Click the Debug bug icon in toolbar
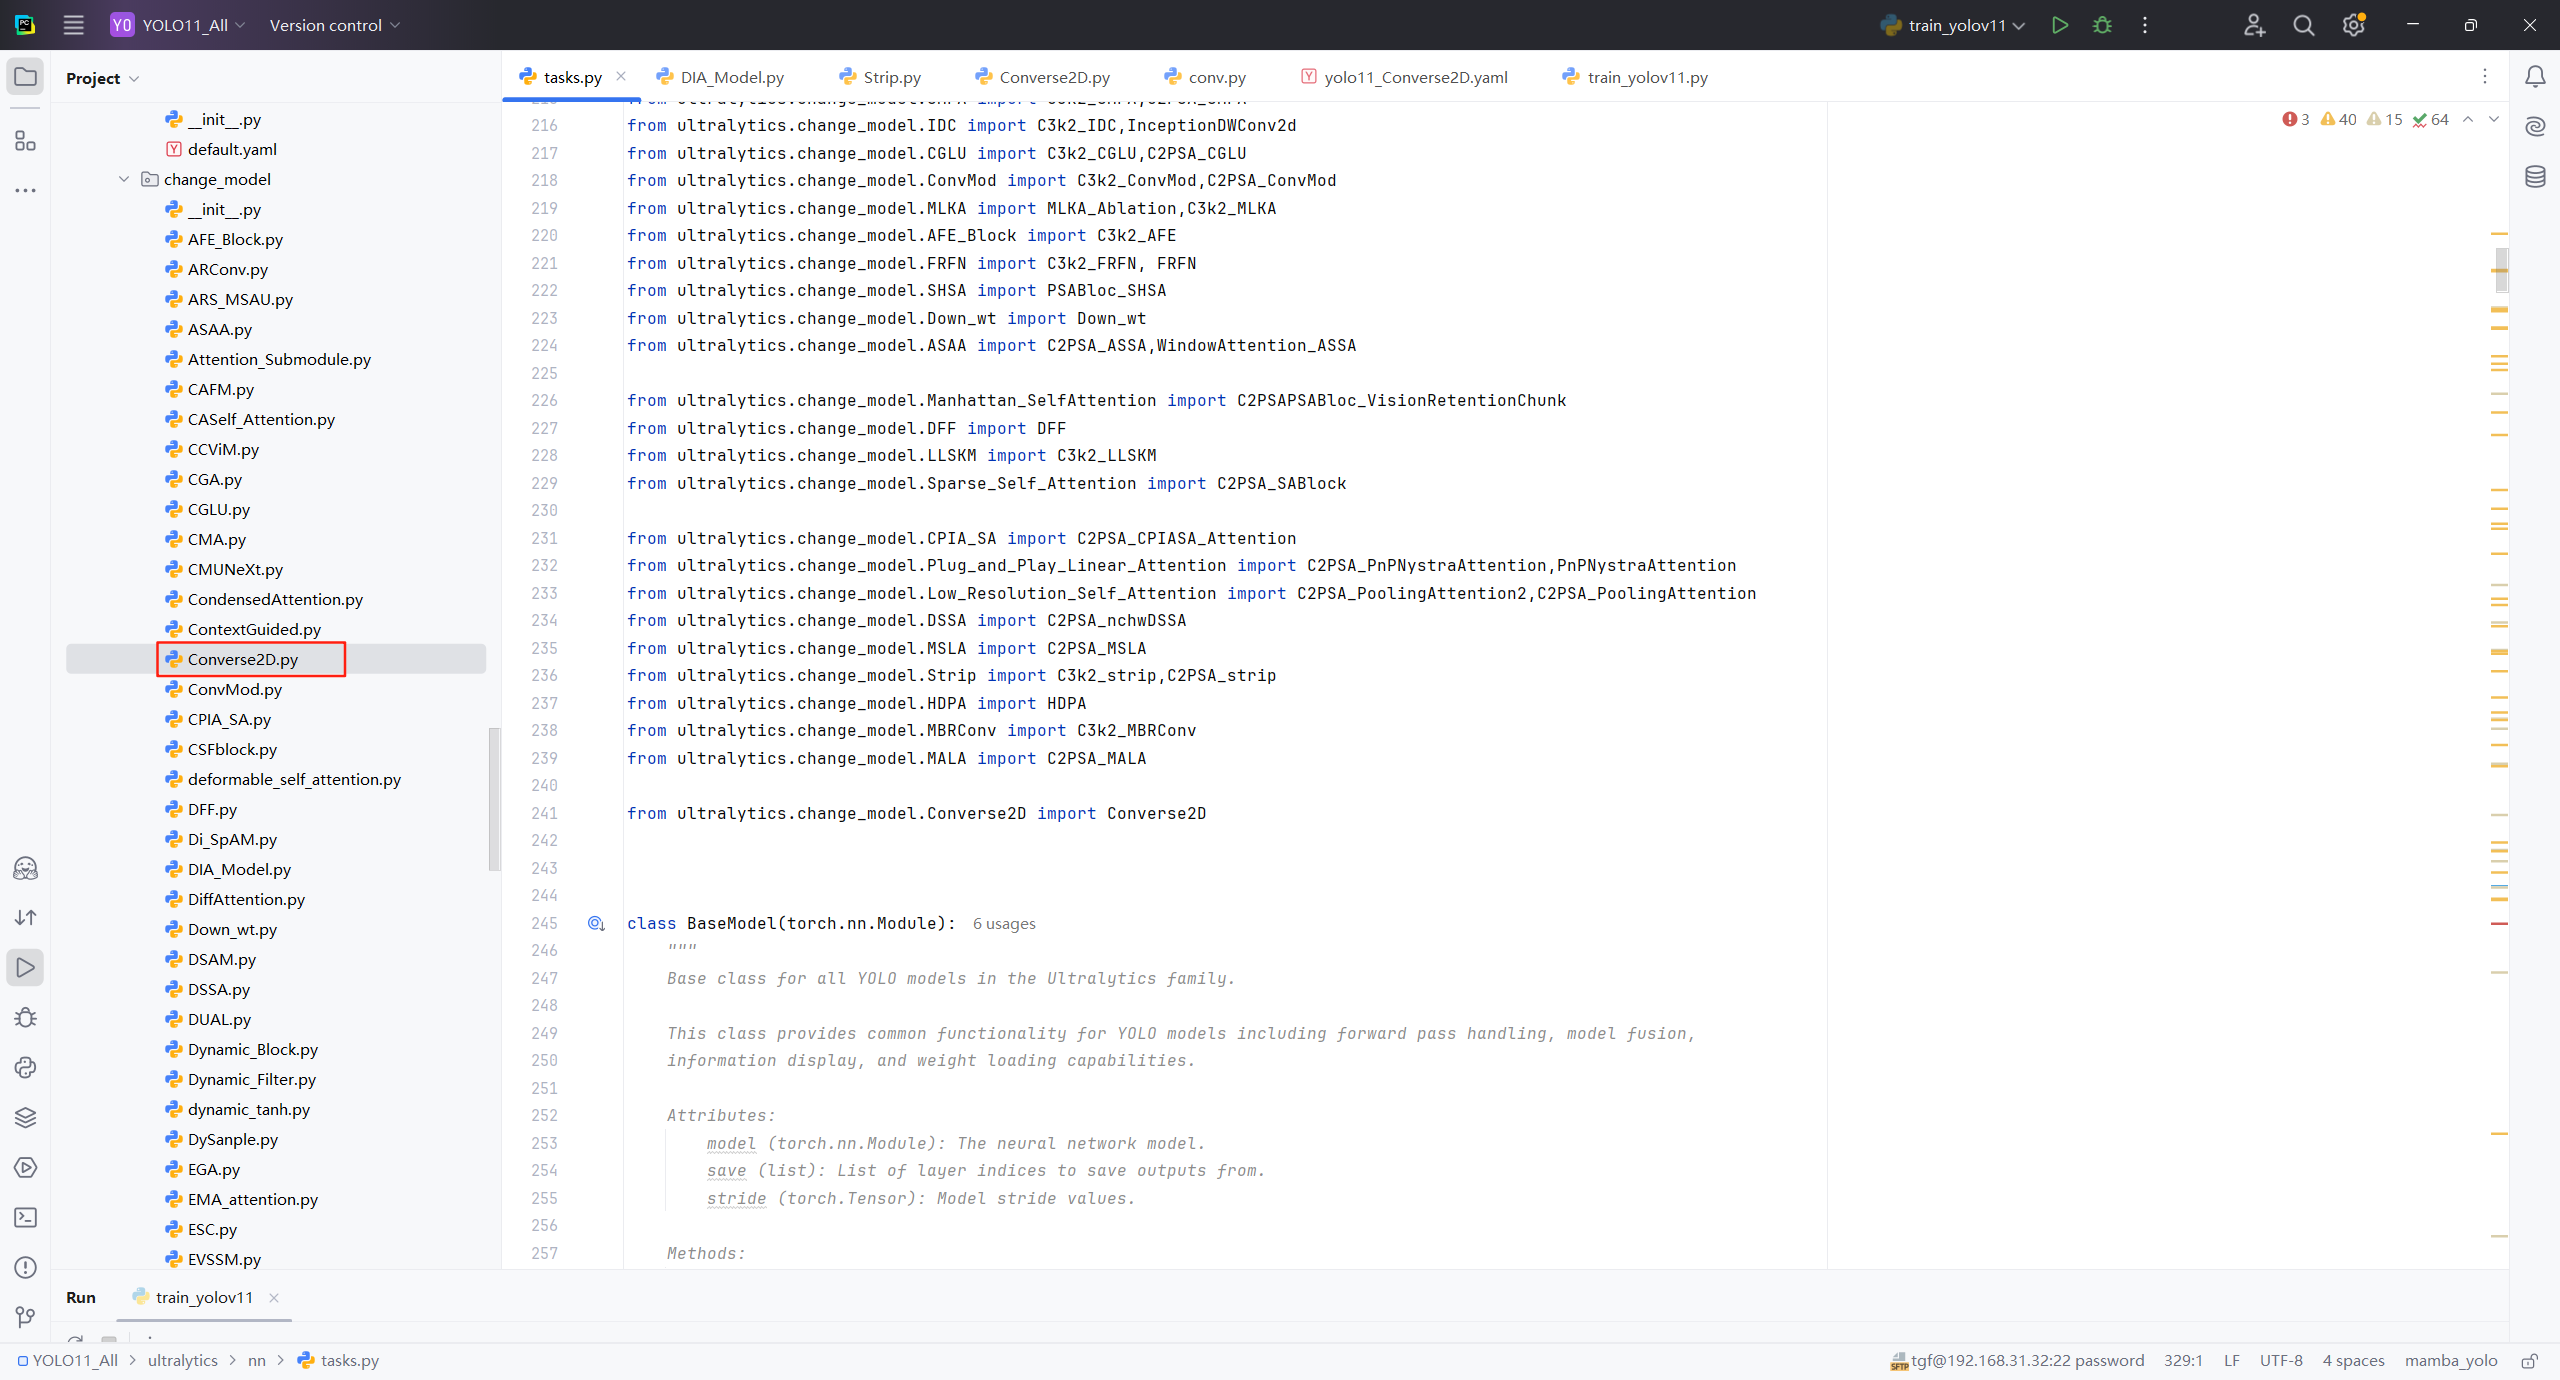2560x1380 pixels. pyautogui.click(x=2102, y=25)
